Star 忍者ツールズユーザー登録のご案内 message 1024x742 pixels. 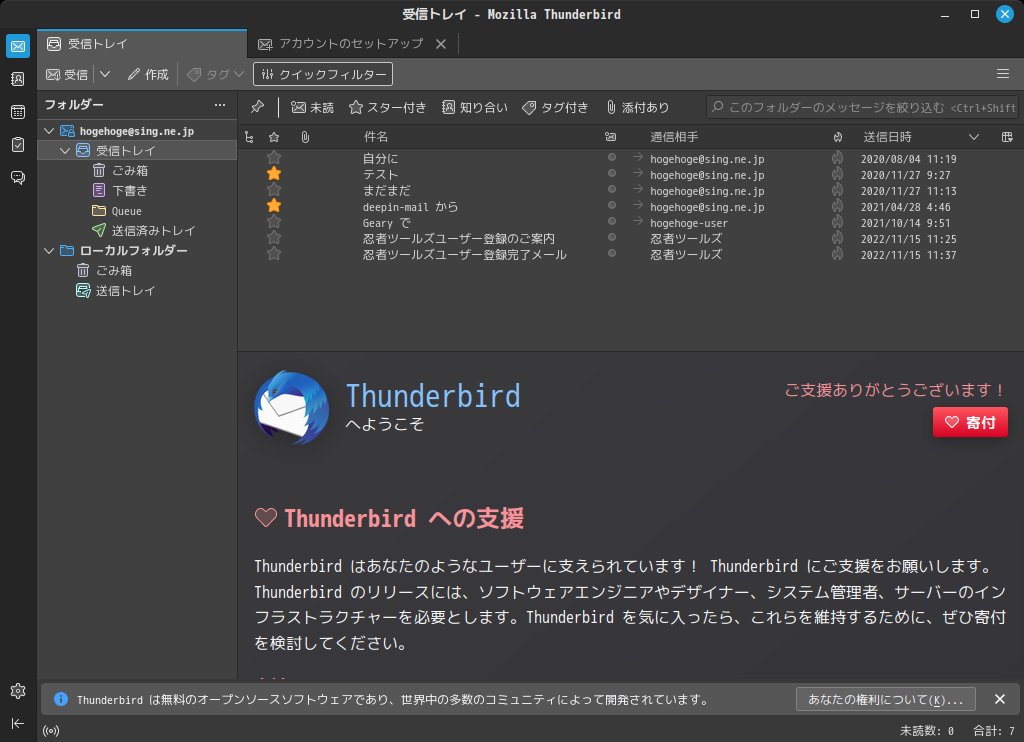[274, 237]
